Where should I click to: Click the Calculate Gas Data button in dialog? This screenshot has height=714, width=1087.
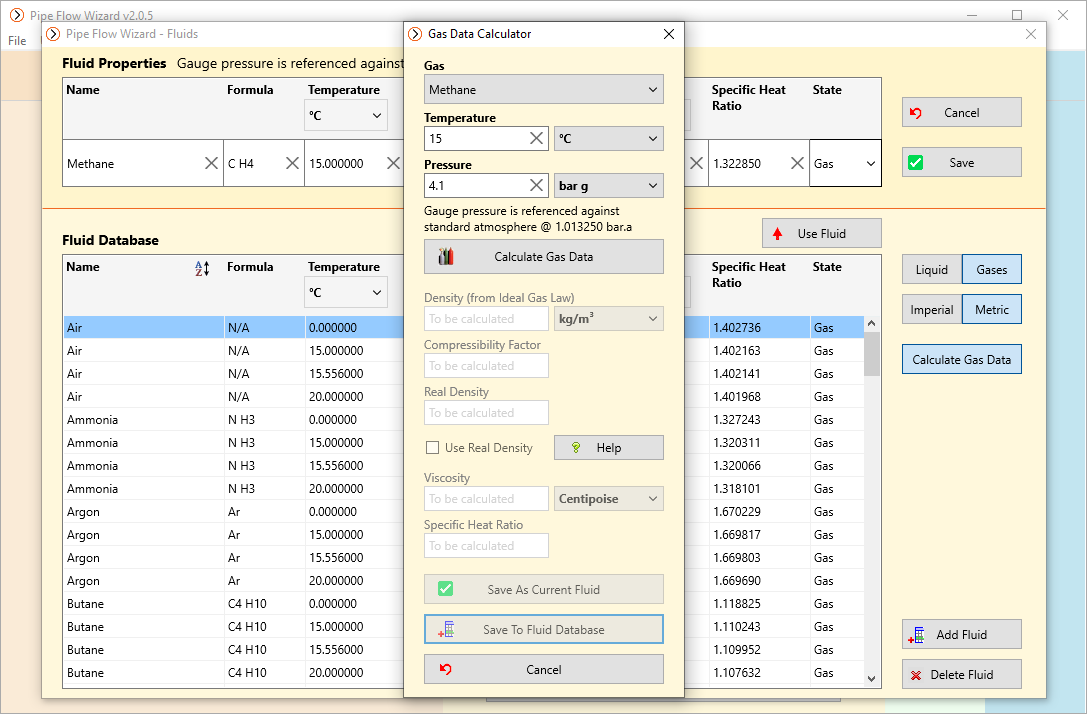(544, 256)
